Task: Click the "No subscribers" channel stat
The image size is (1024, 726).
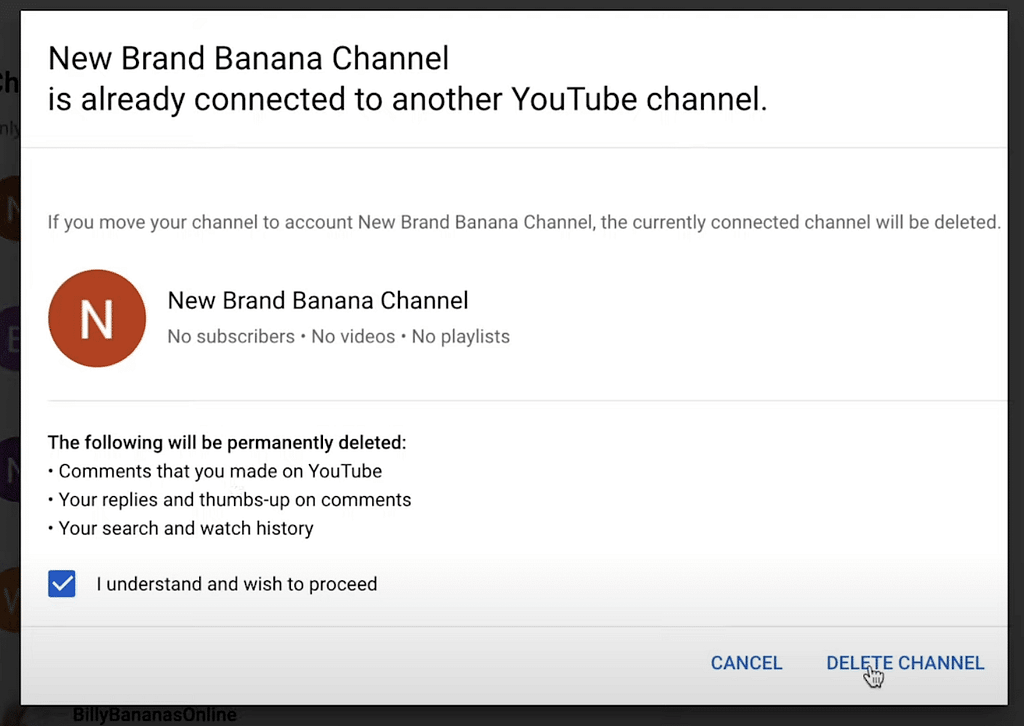Action: (231, 337)
